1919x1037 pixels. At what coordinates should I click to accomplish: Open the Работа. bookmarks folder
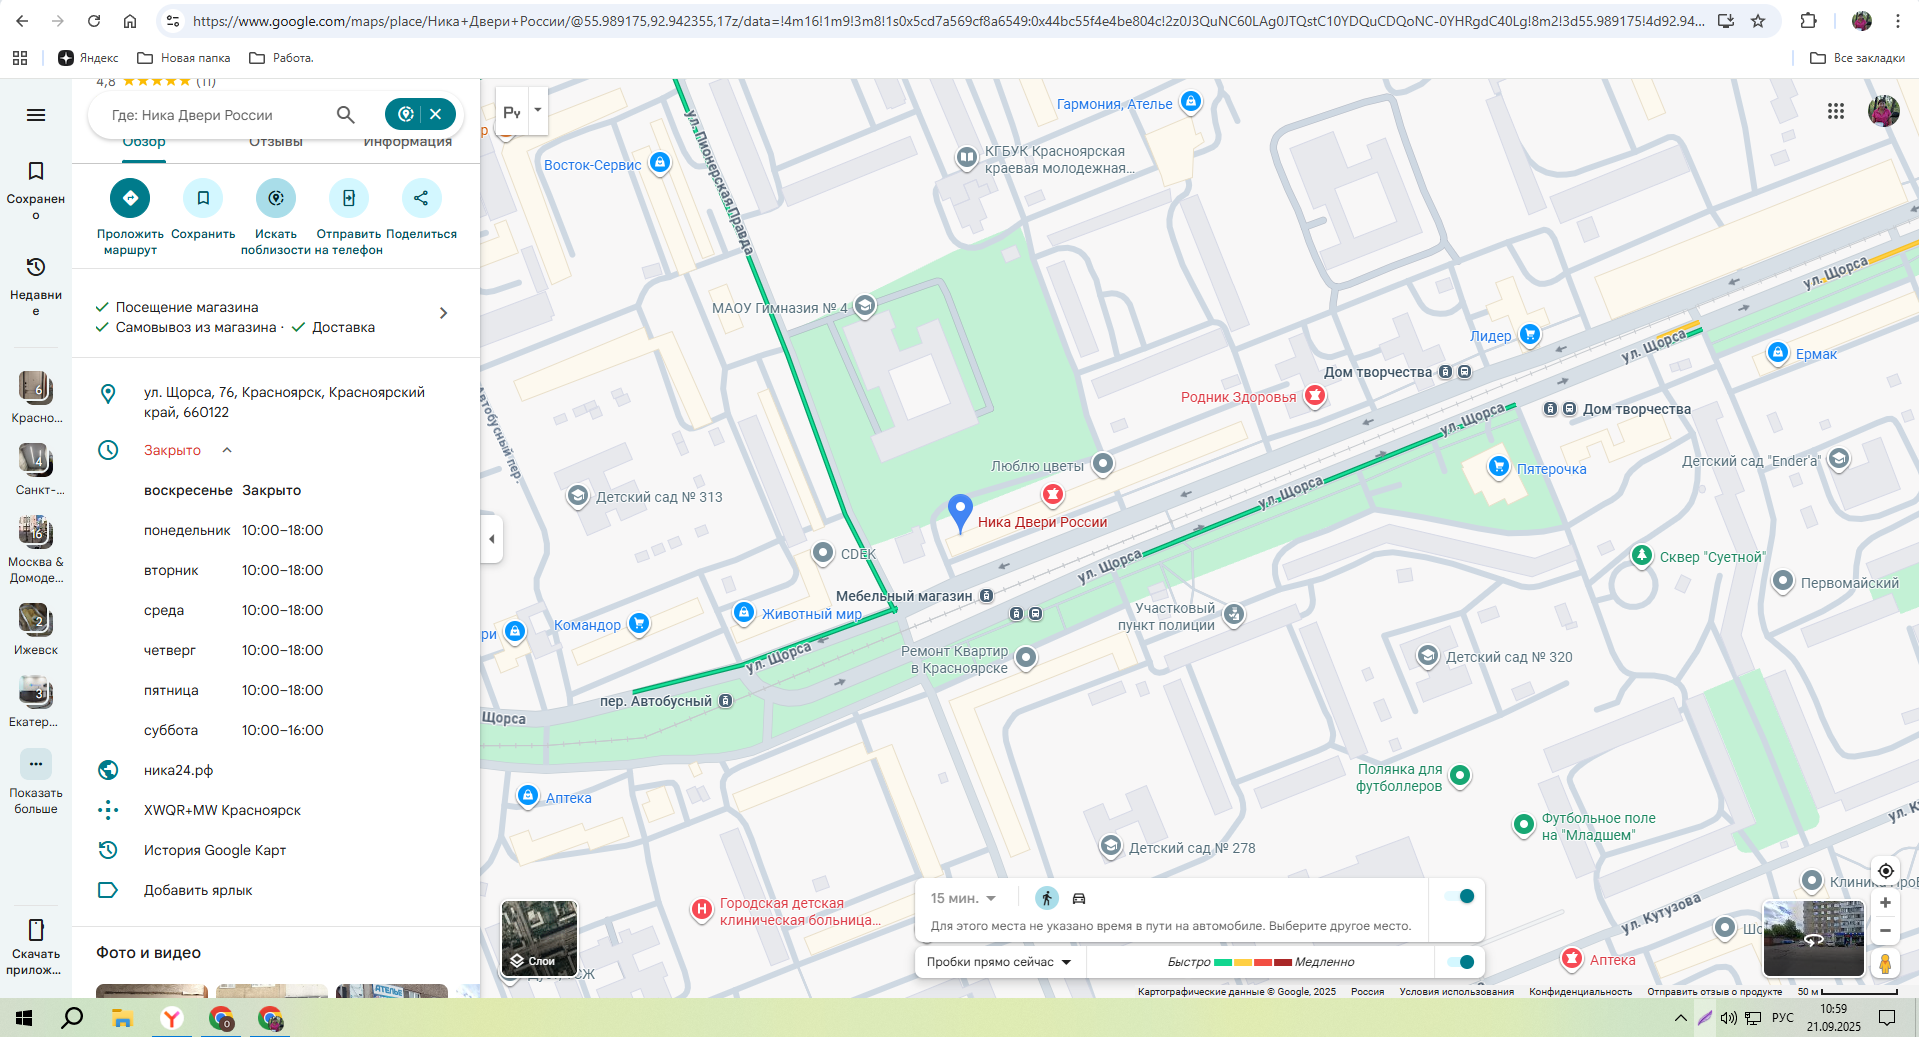click(x=282, y=58)
